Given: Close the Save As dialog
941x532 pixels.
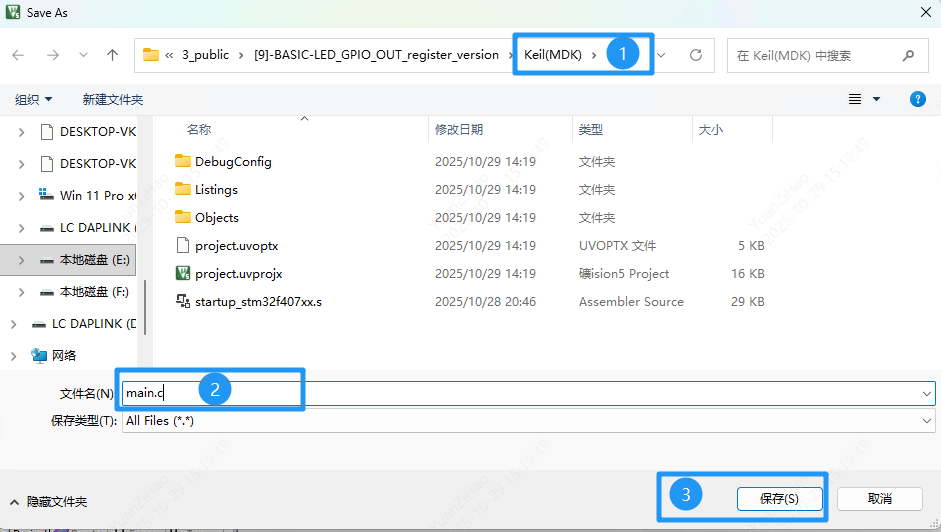Looking at the screenshot, I should click(926, 12).
